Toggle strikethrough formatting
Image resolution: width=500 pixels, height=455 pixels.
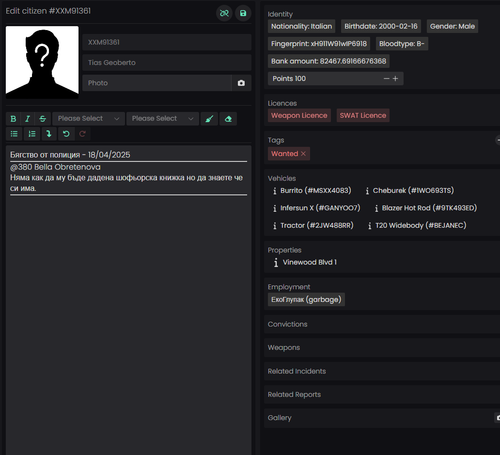(43, 119)
